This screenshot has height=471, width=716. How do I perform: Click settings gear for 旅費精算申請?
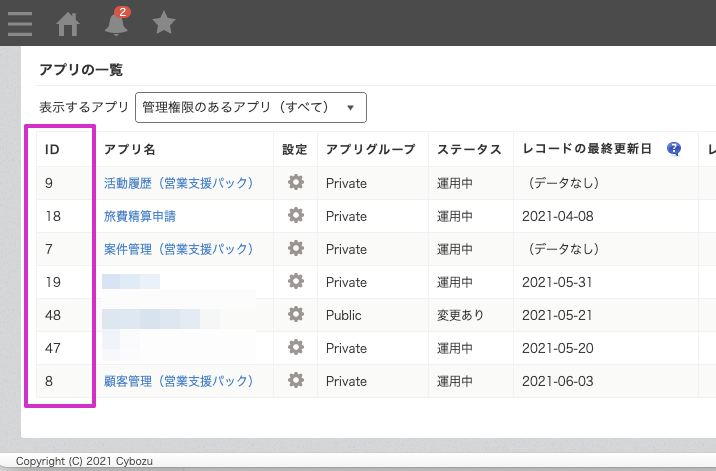coord(295,215)
